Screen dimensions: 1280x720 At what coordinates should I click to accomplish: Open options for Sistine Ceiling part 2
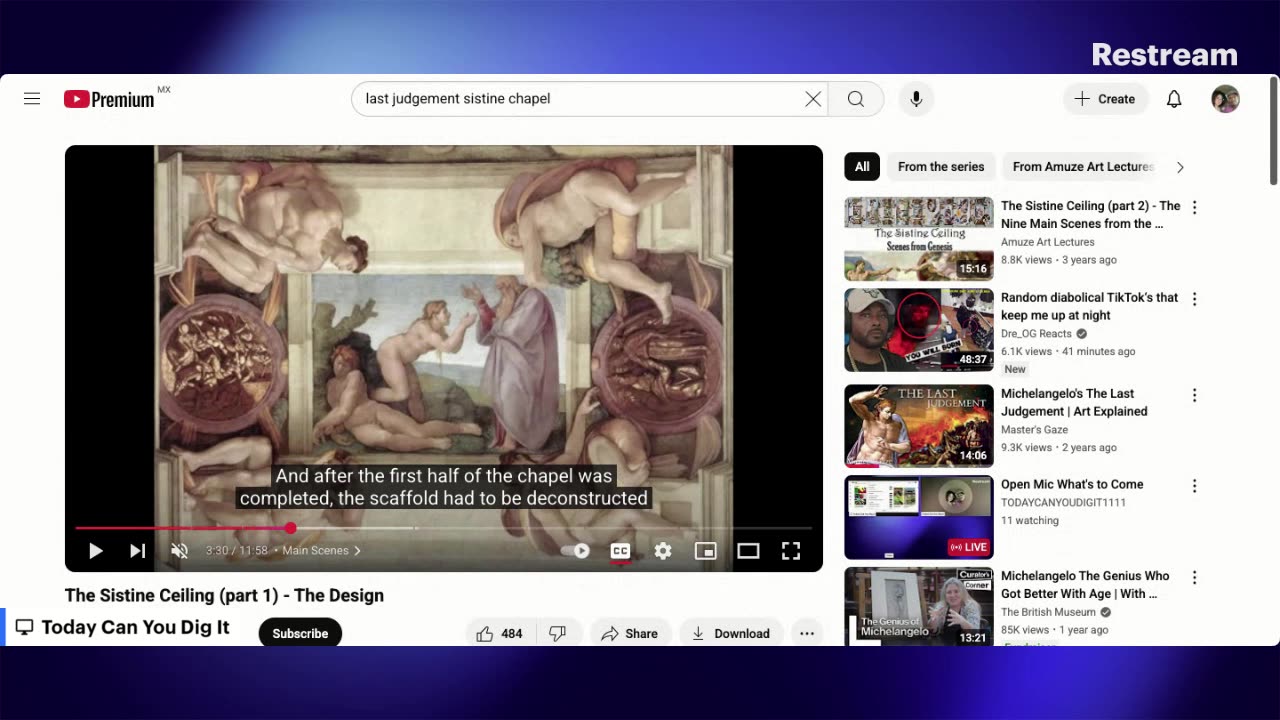(x=1194, y=208)
